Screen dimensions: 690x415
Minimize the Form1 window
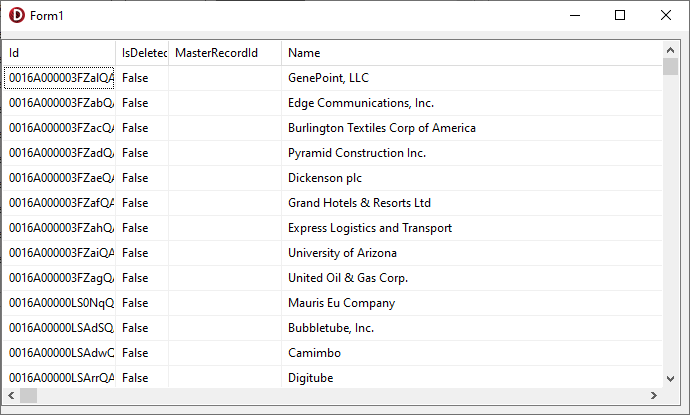coord(574,15)
